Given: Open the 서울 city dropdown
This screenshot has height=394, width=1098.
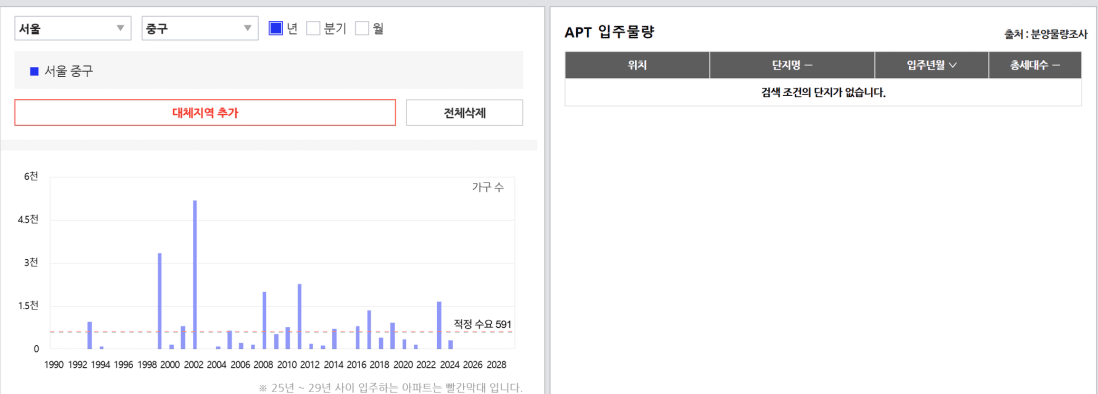Looking at the screenshot, I should (x=72, y=29).
